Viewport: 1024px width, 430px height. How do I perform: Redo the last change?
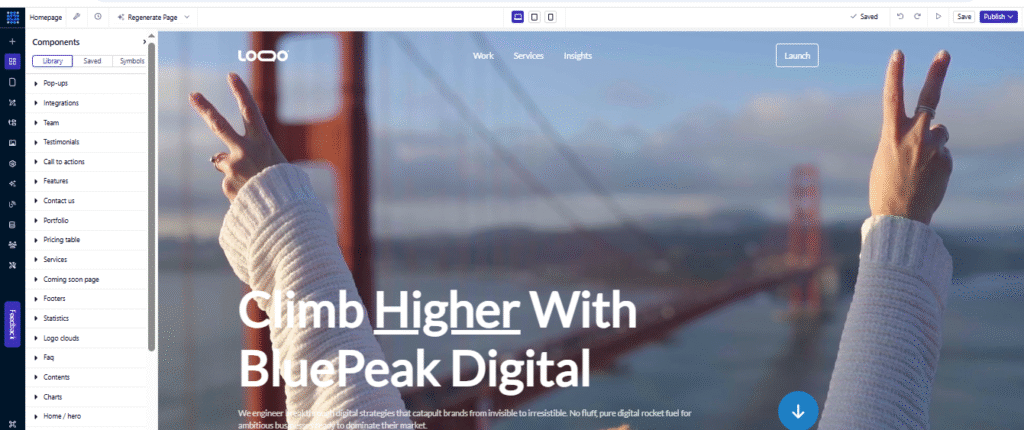coord(917,16)
